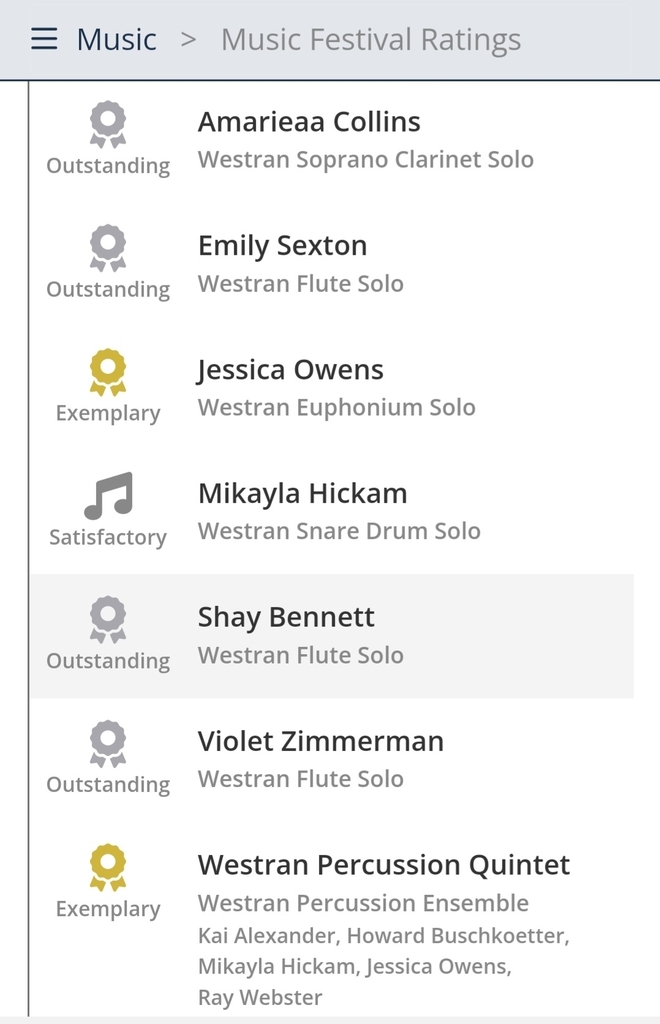The height and width of the screenshot is (1024, 660).
Task: Click Emily Sexton's Outstanding ribbon badge
Action: pos(108,248)
